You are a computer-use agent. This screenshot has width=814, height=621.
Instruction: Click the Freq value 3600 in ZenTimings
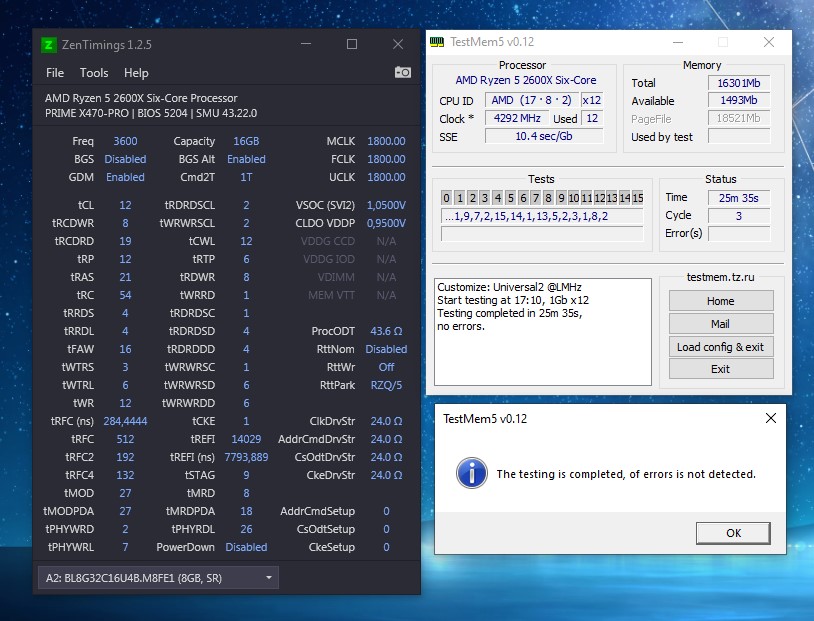click(x=125, y=141)
